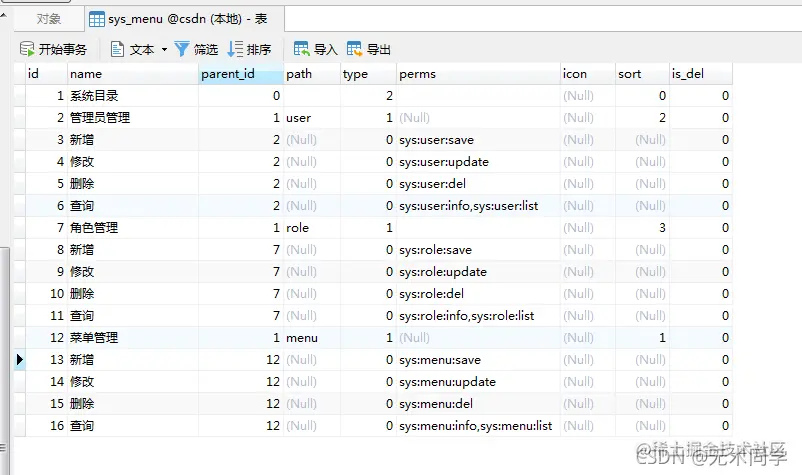This screenshot has width=802, height=475.
Task: Select the 系统目录 name cell
Action: click(133, 96)
